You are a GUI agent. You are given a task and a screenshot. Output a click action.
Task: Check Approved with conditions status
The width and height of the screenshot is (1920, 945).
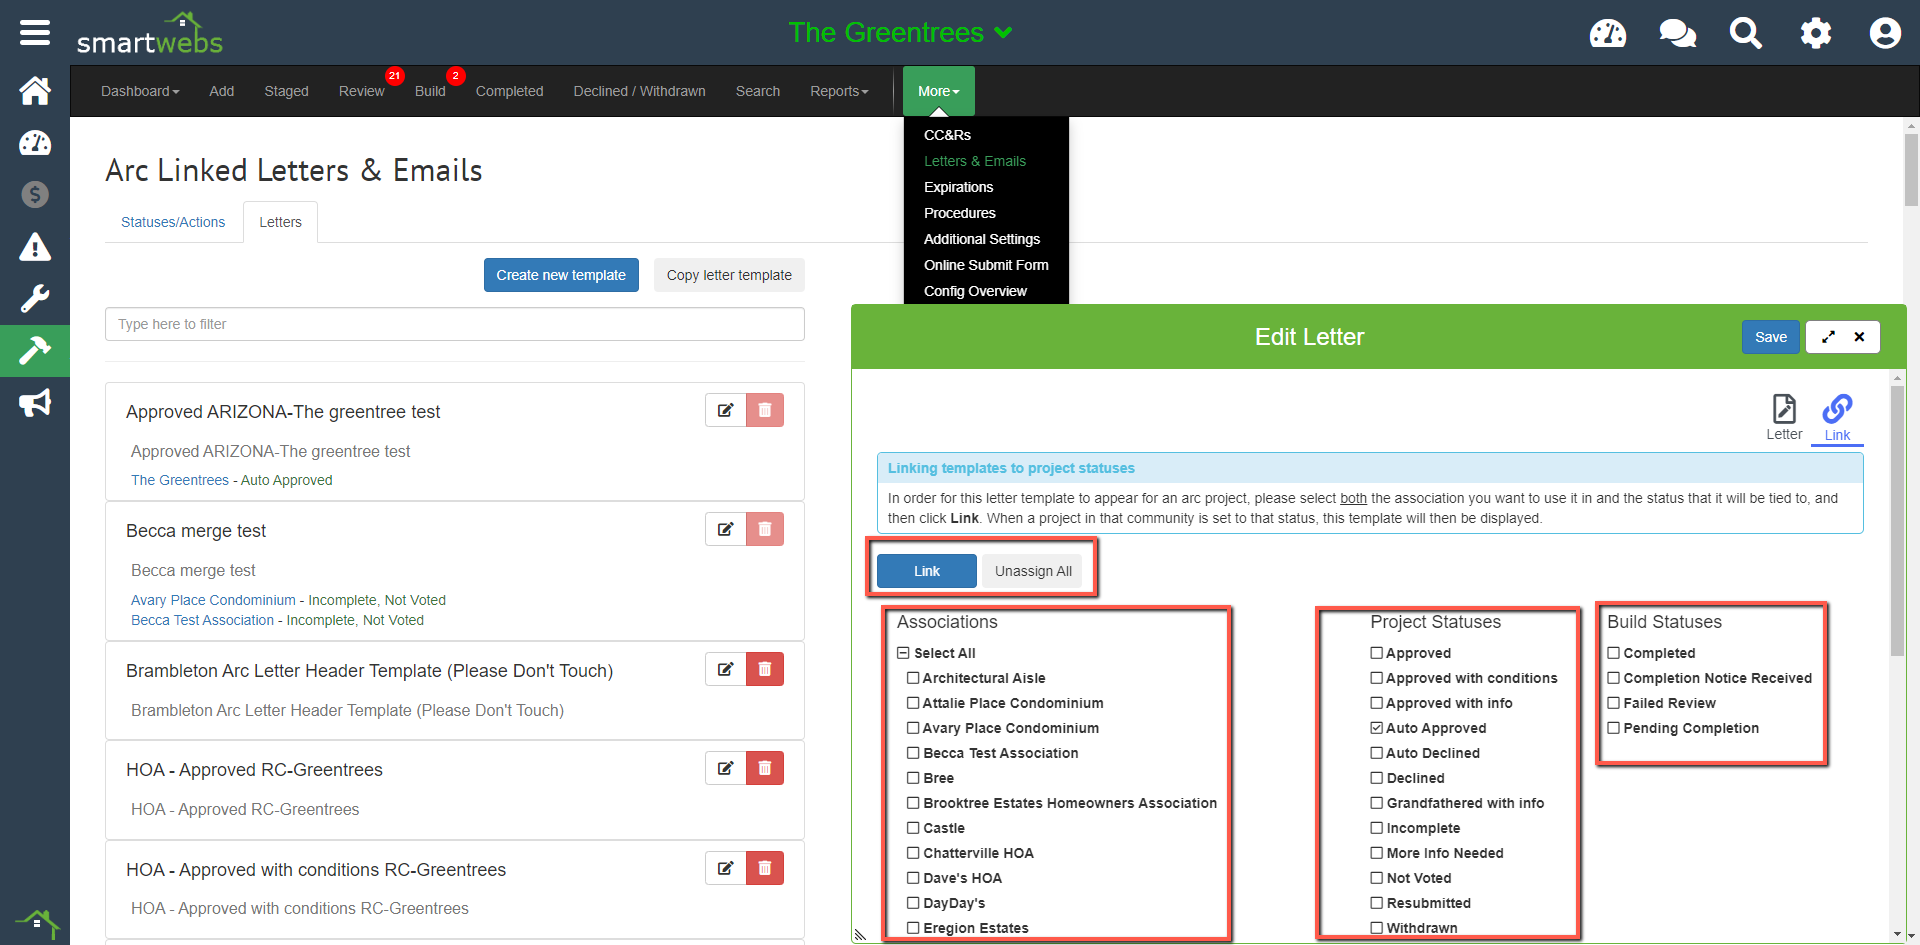point(1377,678)
